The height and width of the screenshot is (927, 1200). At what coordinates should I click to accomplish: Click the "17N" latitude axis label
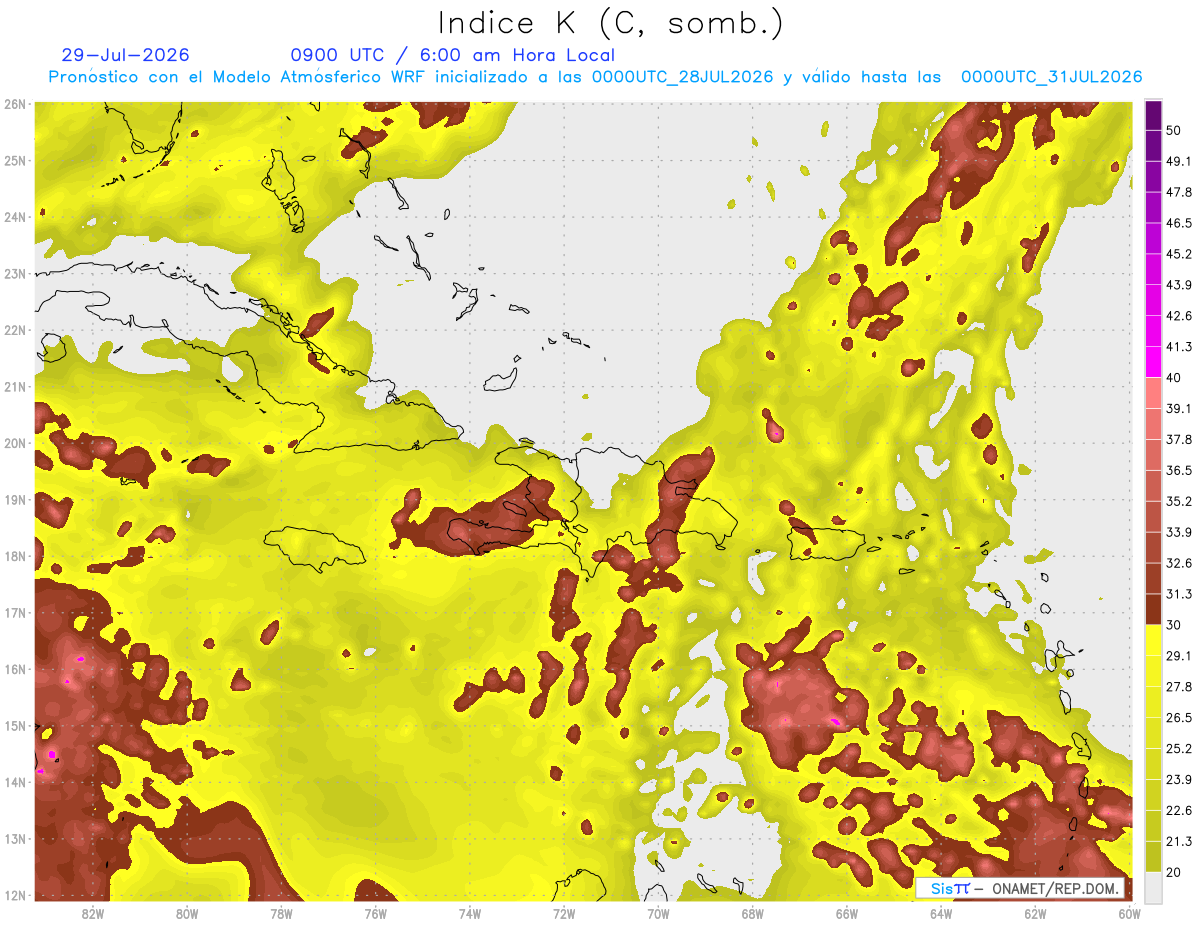point(15,612)
